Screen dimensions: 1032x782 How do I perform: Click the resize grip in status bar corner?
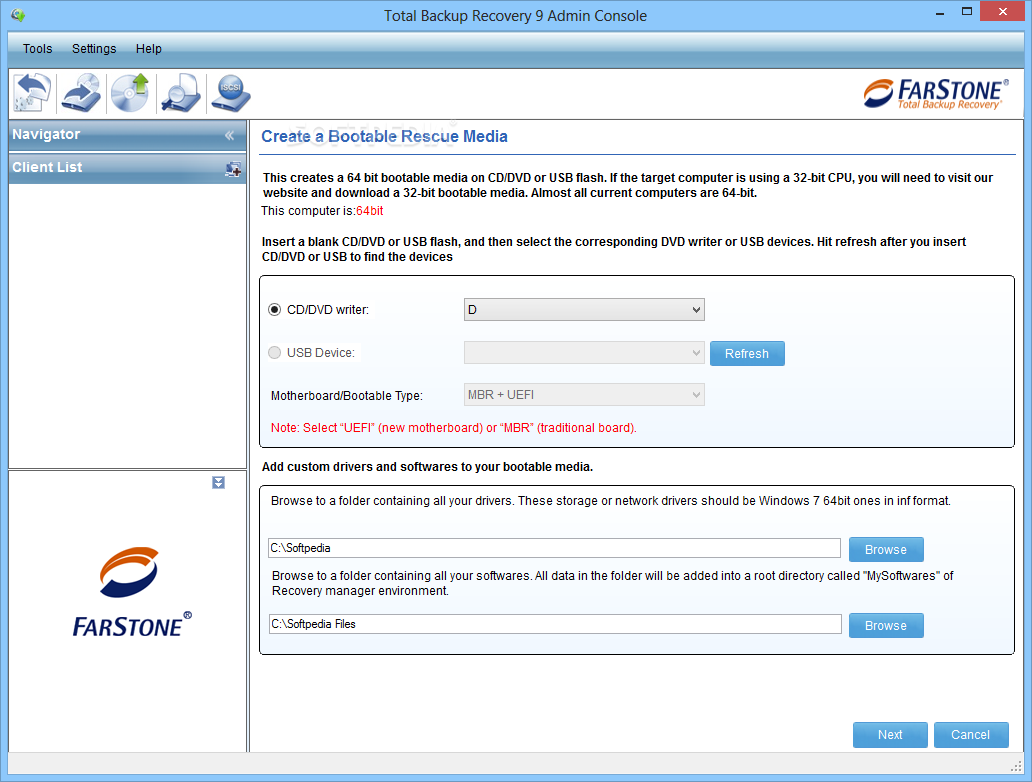(x=1016, y=766)
